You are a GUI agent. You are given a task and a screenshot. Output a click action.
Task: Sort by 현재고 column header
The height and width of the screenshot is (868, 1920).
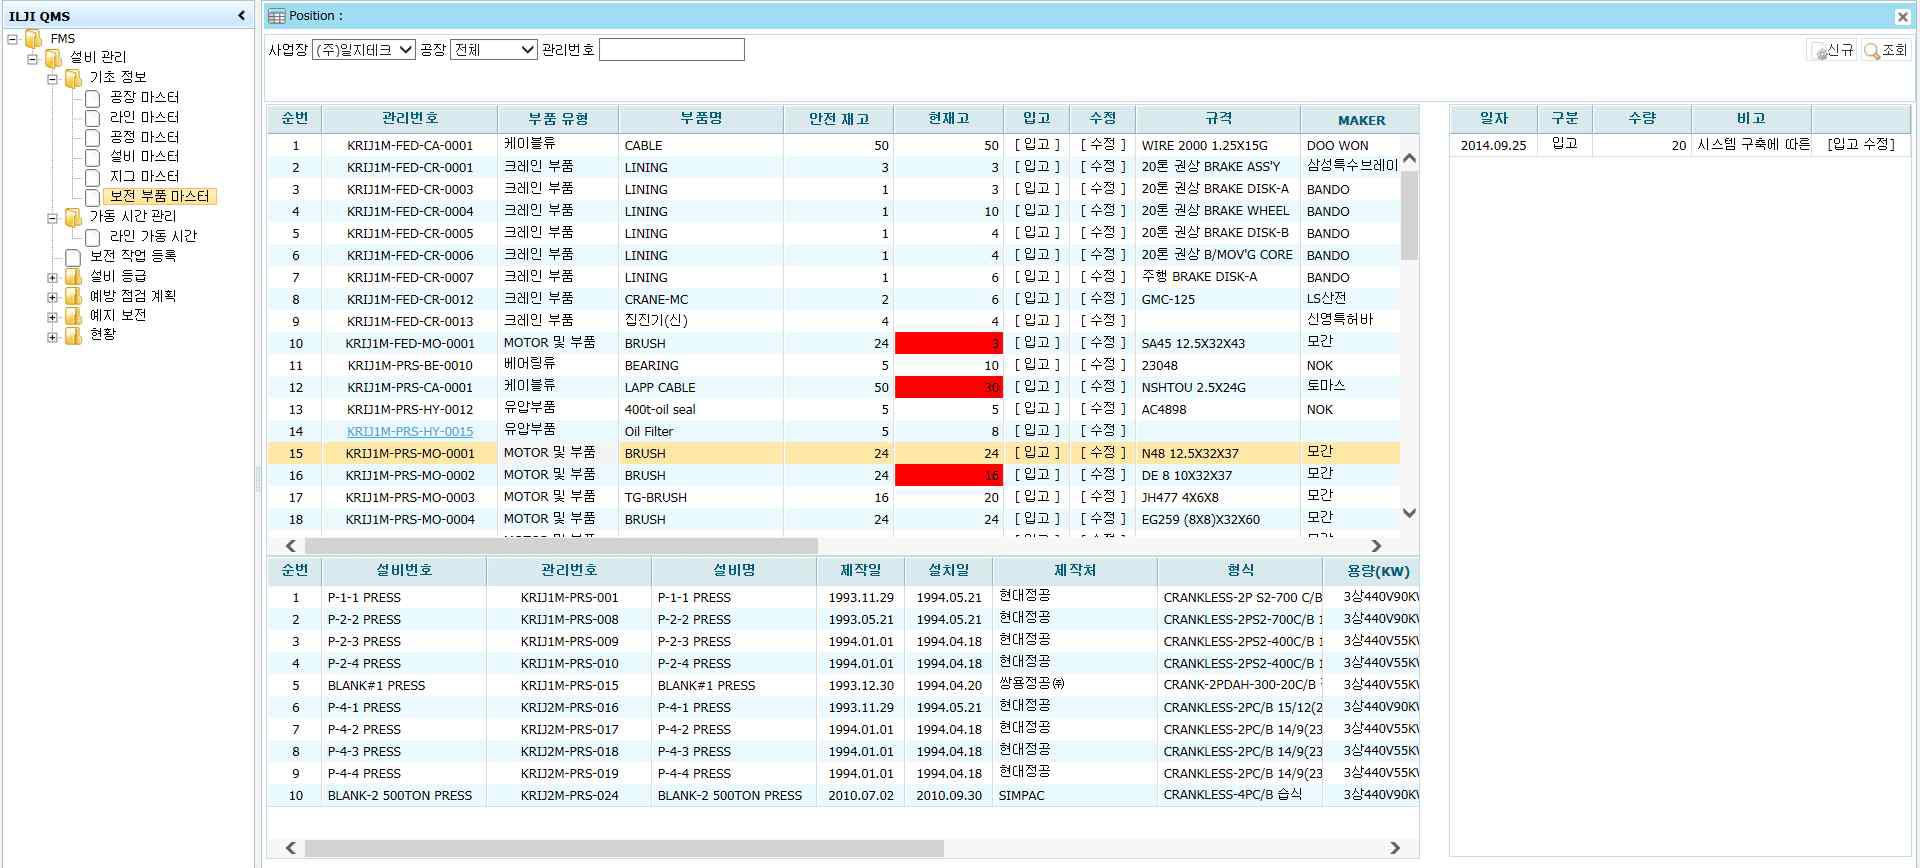[949, 119]
